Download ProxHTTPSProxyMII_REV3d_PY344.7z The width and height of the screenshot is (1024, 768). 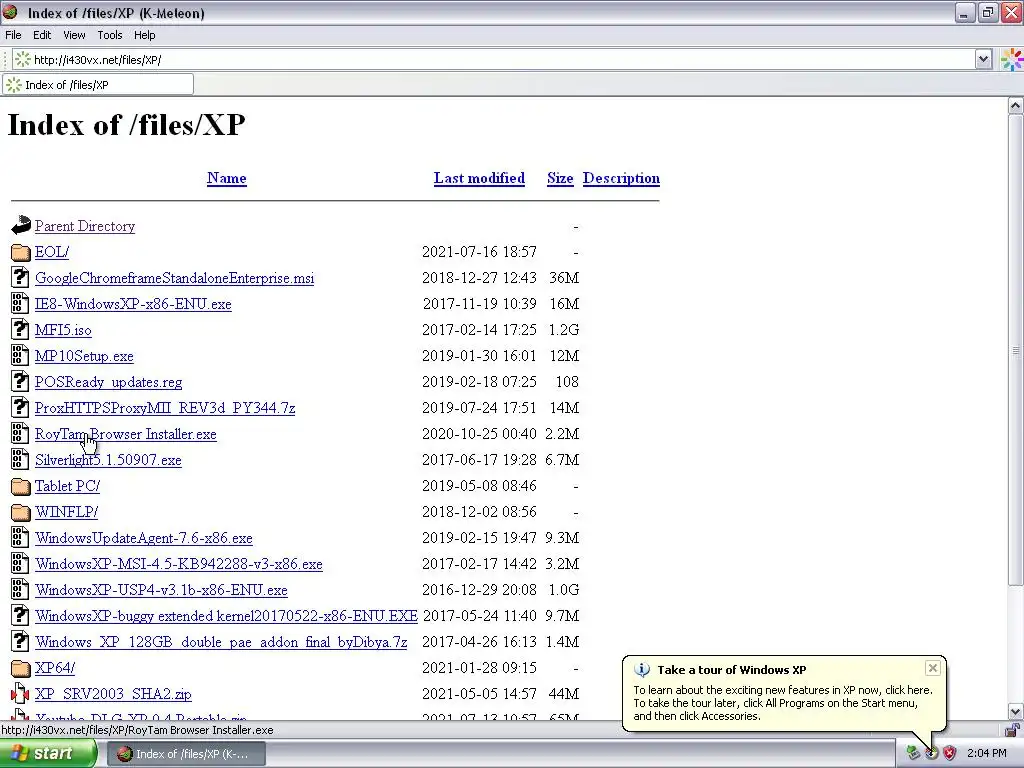tap(165, 408)
